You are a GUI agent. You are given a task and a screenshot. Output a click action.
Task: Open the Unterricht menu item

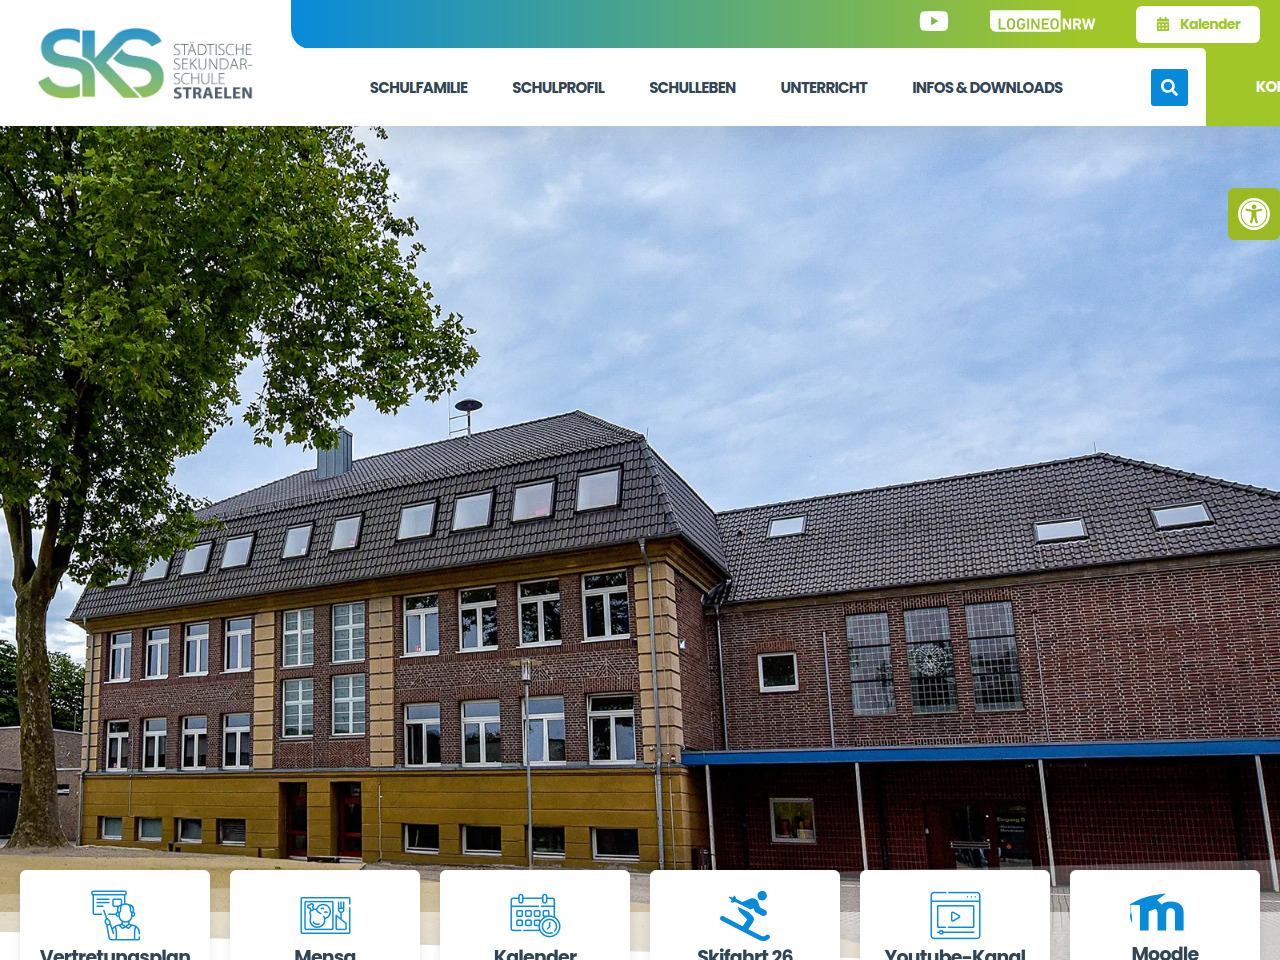[x=823, y=88]
